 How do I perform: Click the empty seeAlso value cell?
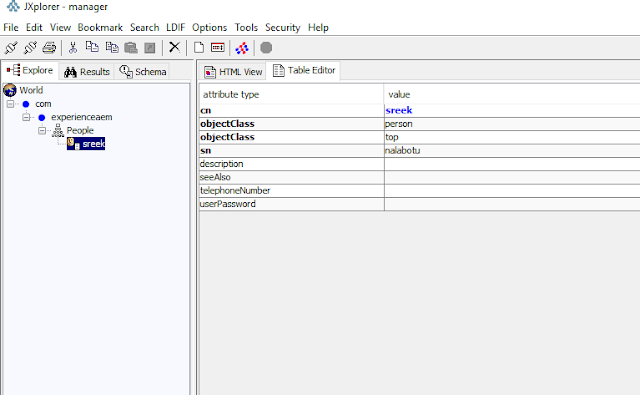[512, 178]
